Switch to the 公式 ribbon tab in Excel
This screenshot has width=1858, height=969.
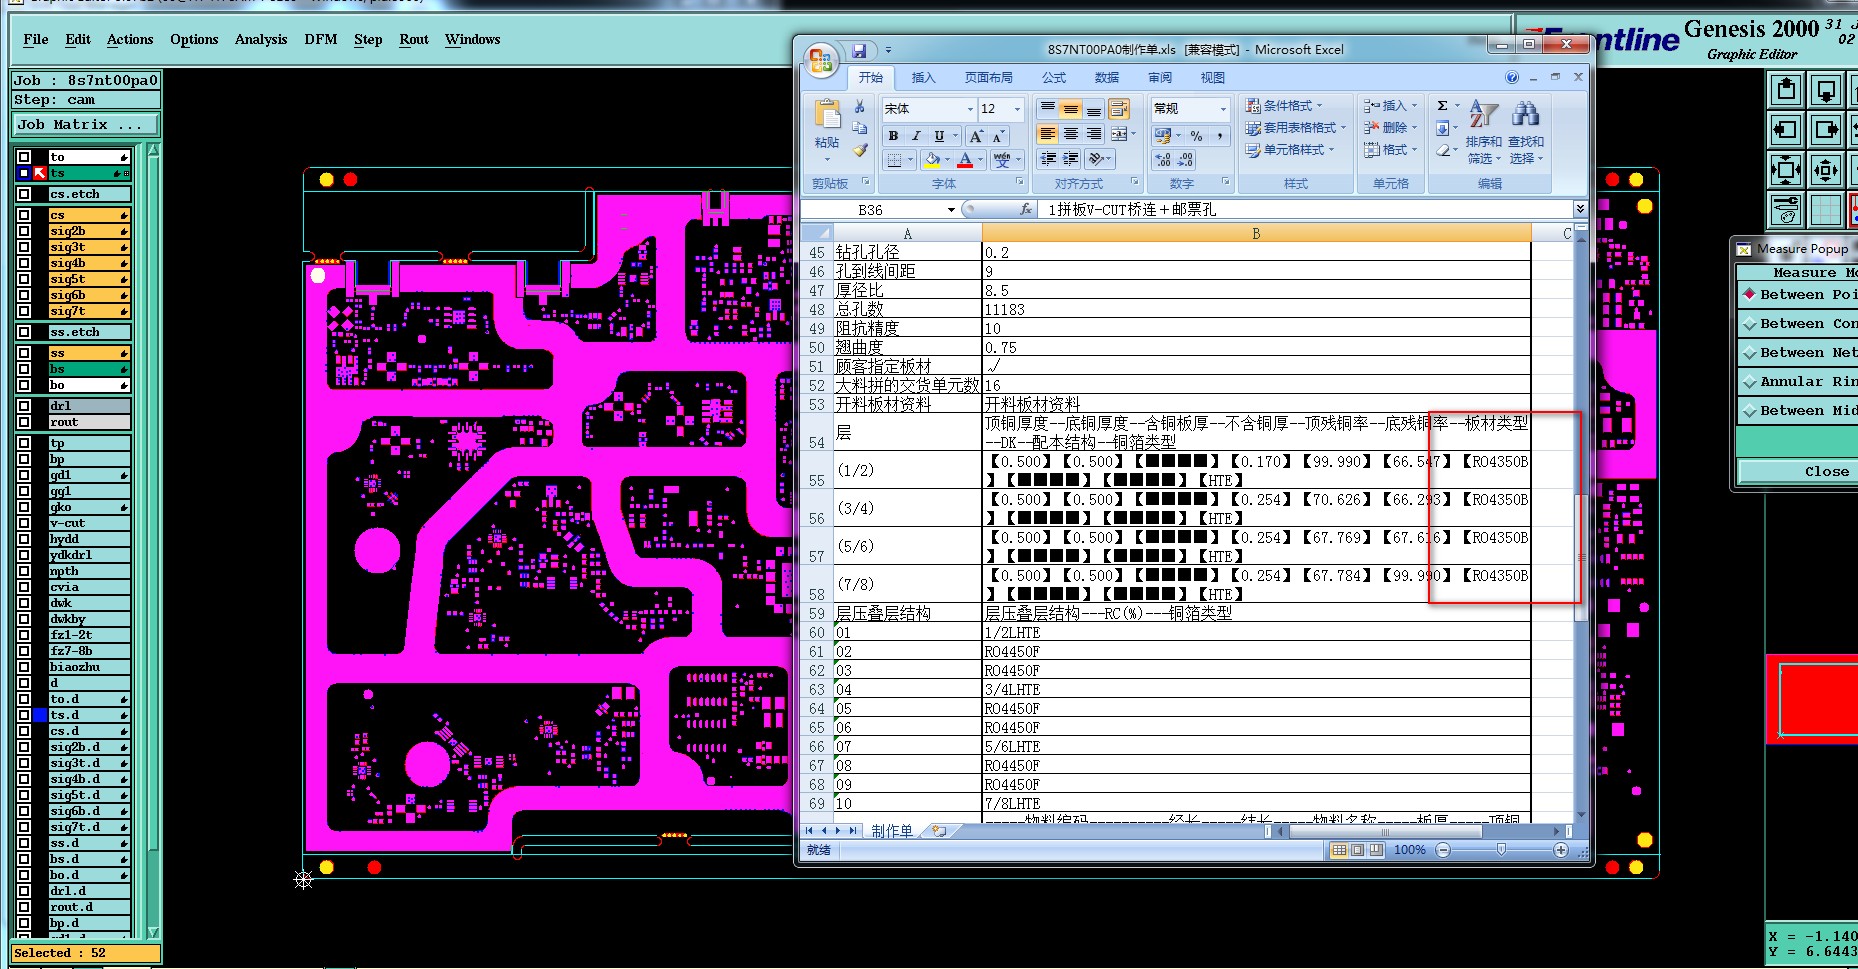pos(1054,78)
